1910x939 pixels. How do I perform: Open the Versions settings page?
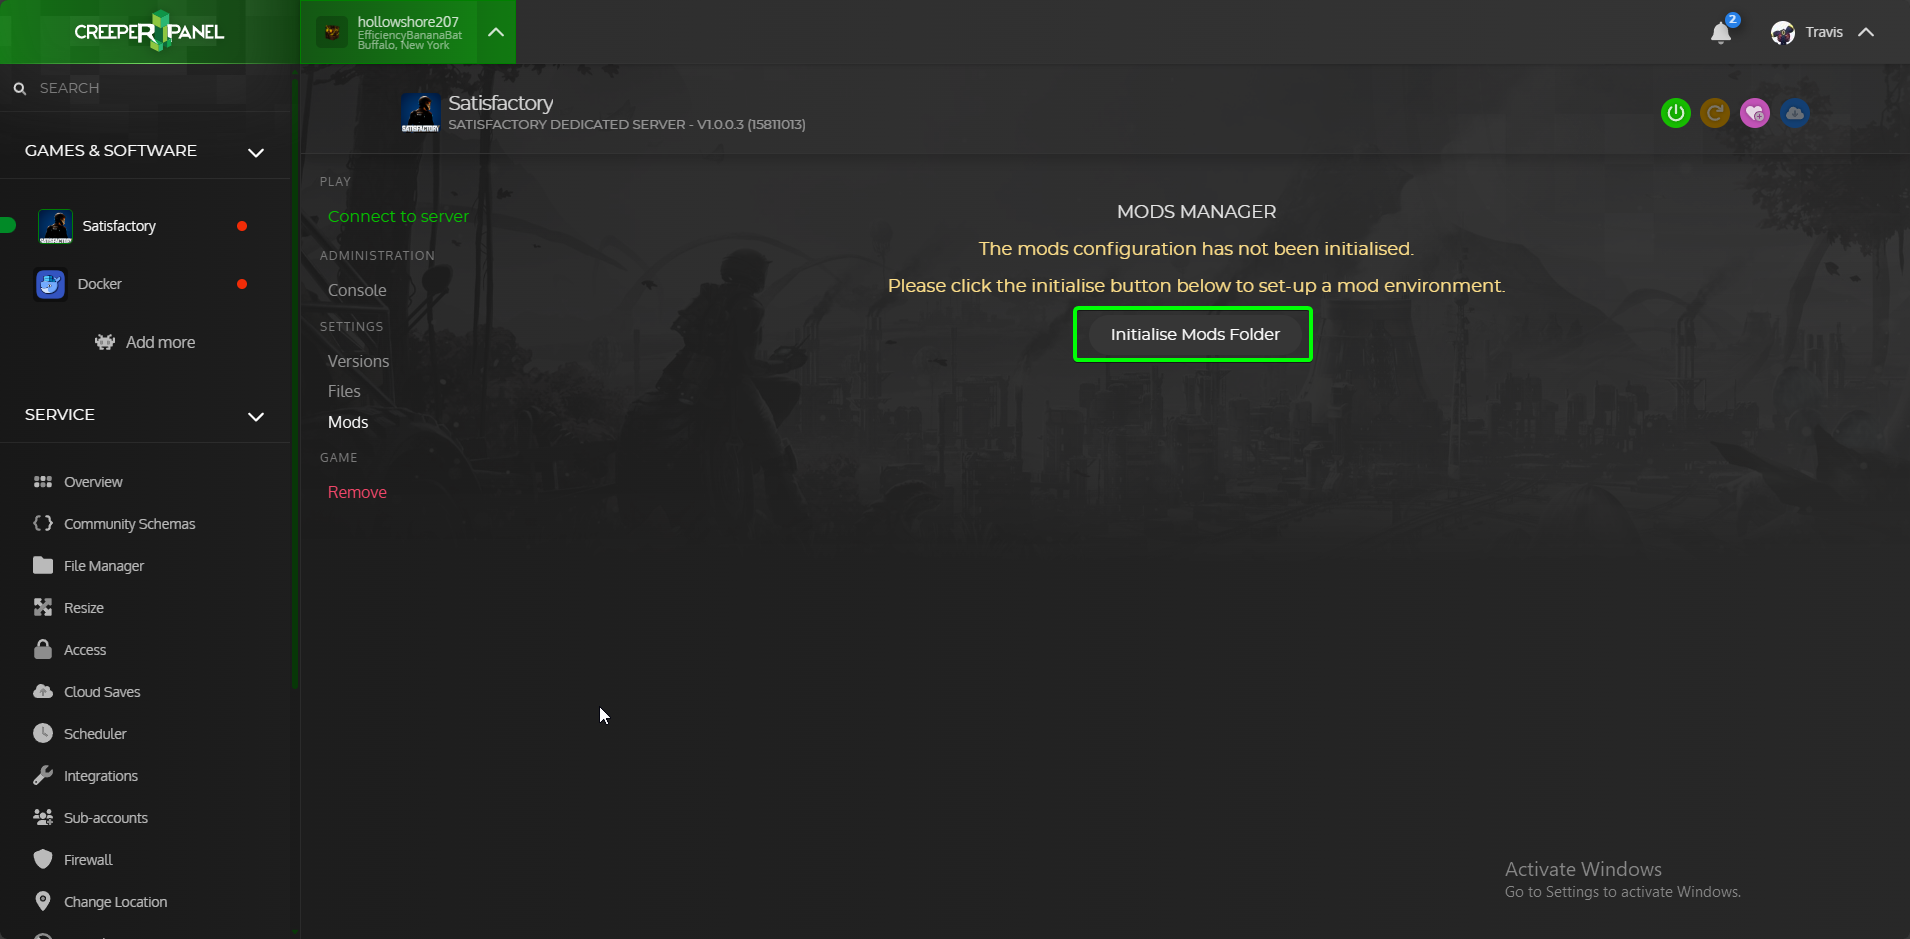click(358, 361)
